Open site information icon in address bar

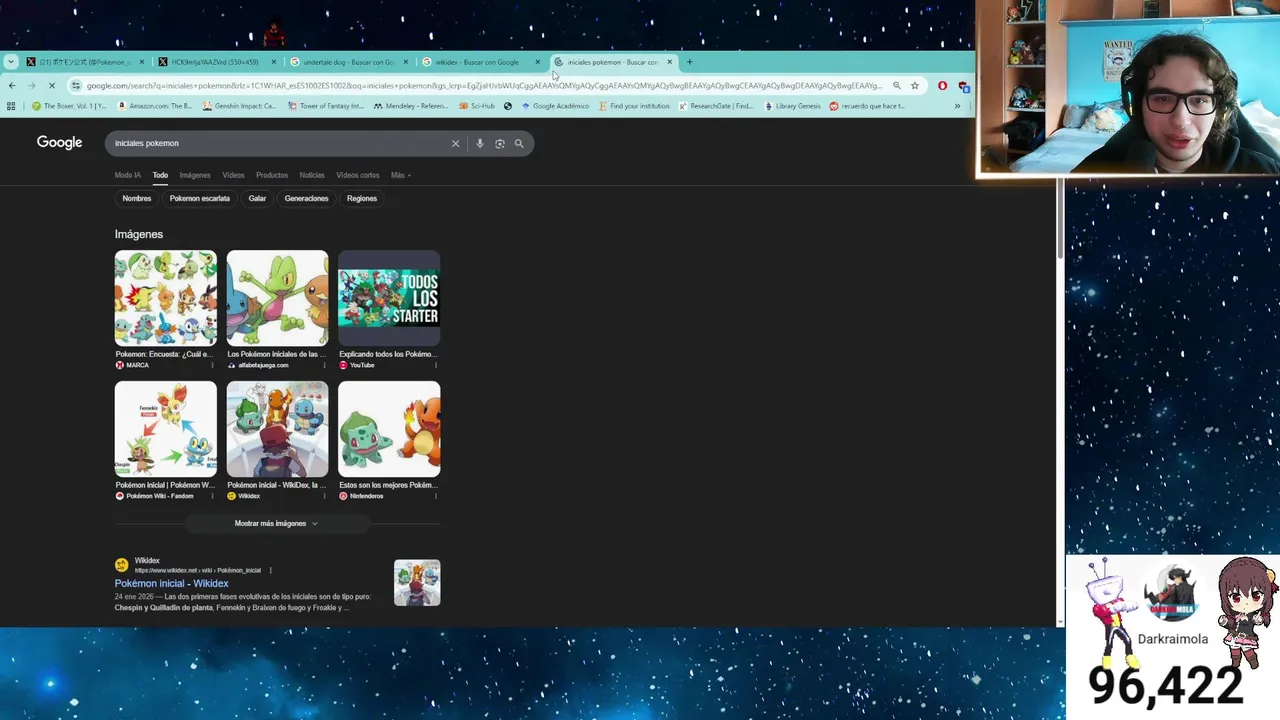click(x=76, y=86)
